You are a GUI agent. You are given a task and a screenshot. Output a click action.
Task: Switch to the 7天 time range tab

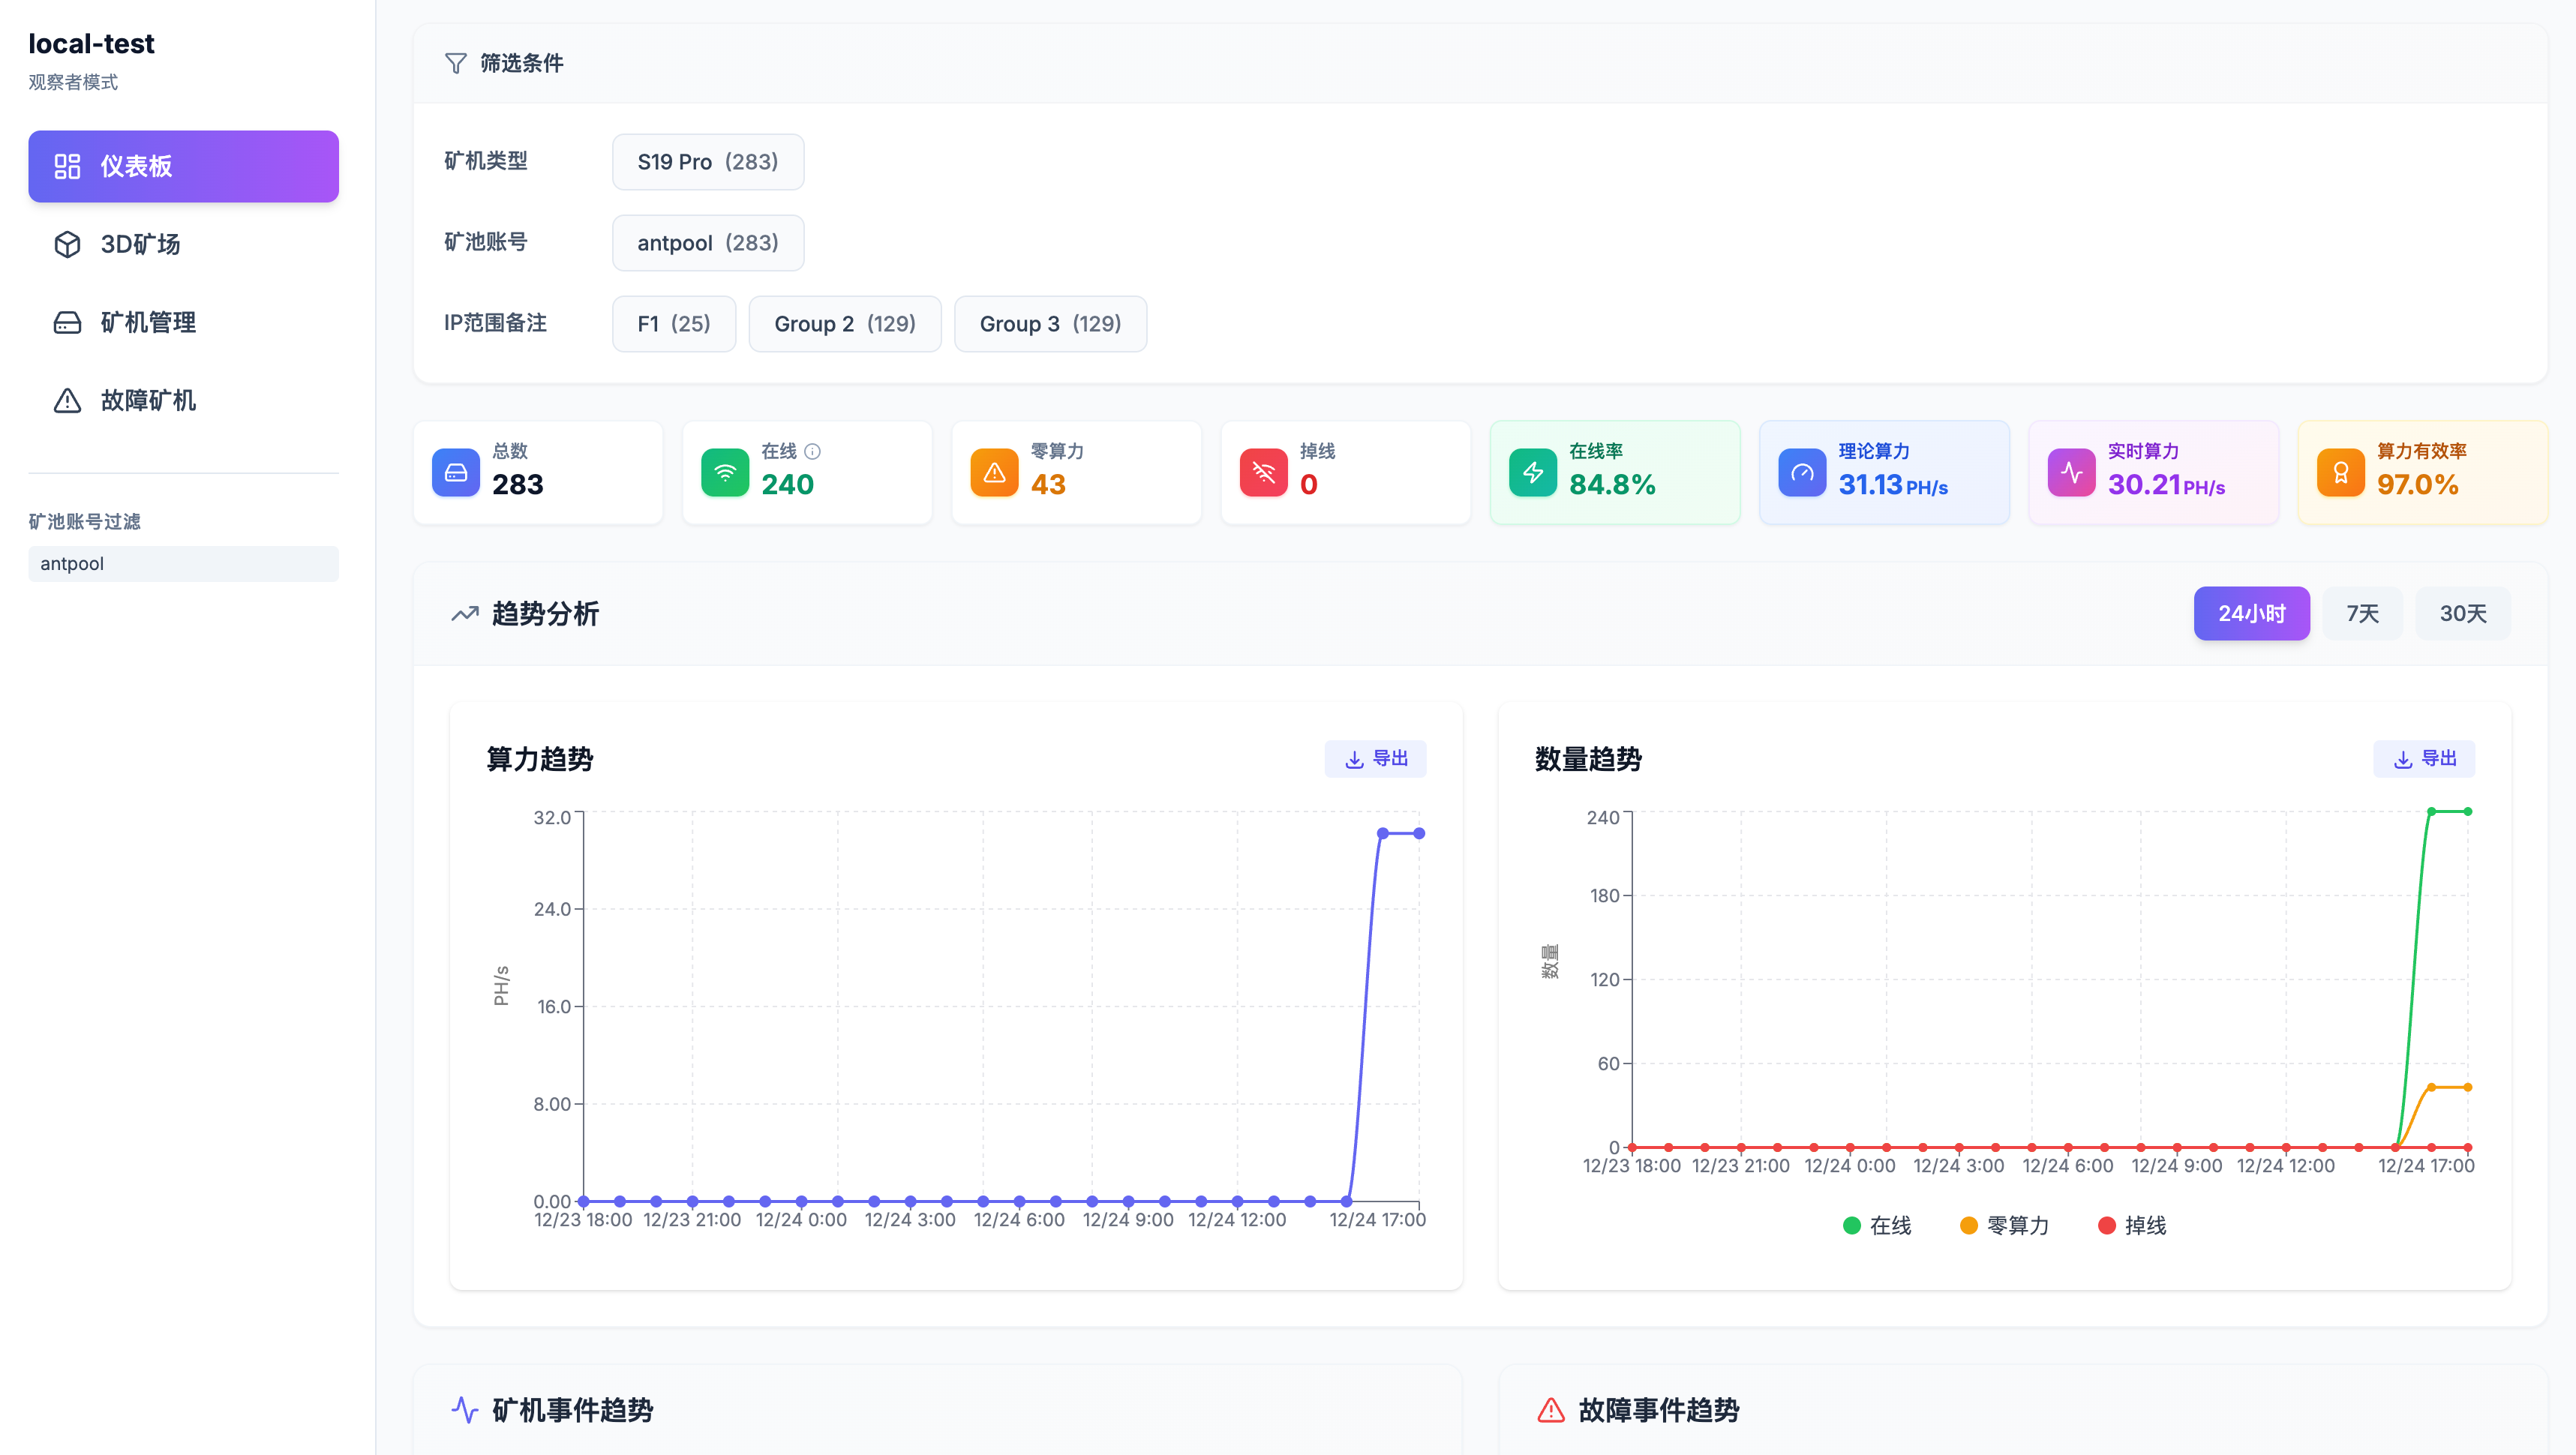[x=2362, y=613]
